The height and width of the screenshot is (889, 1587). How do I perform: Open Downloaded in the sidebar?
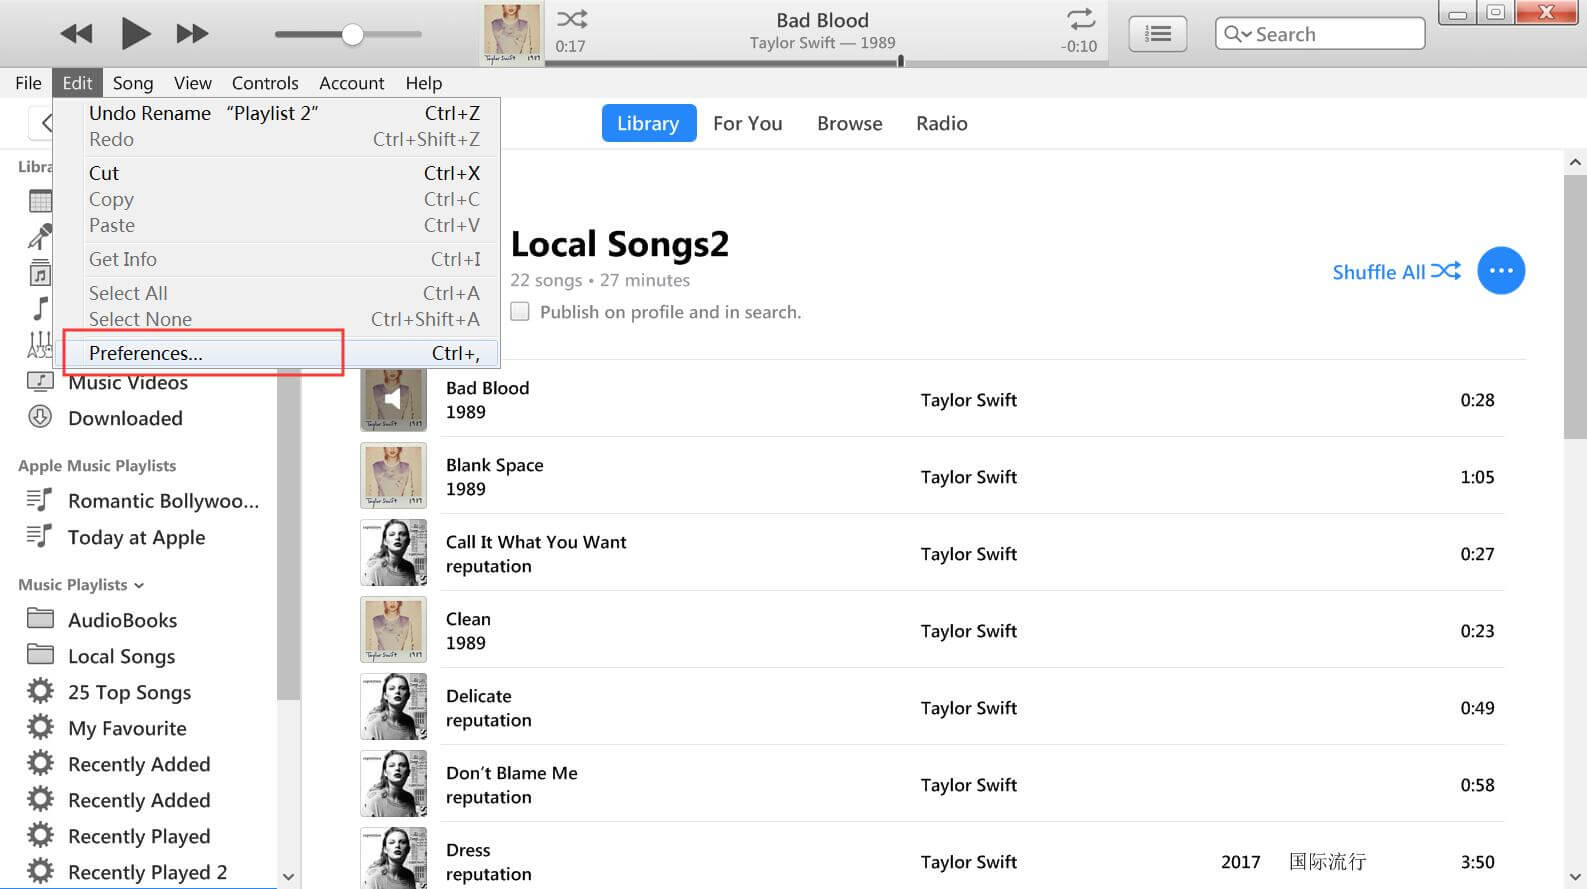tap(125, 418)
